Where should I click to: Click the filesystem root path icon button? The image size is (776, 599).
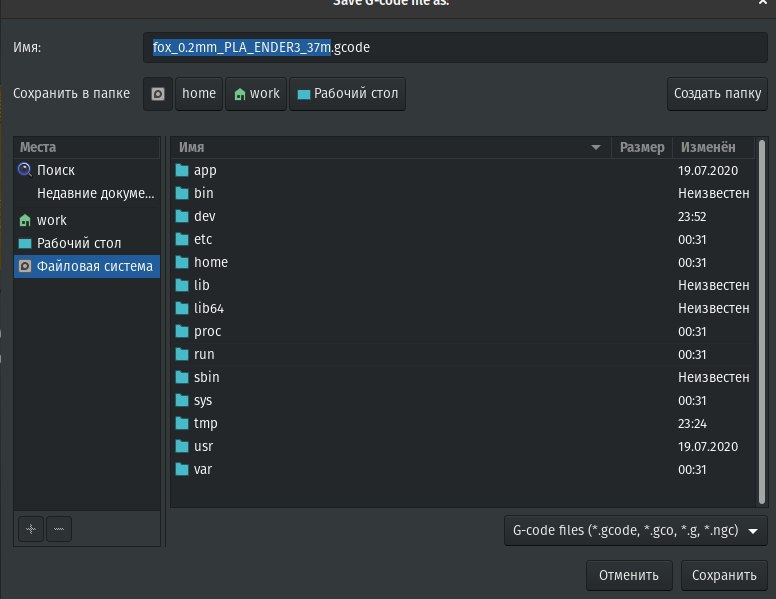coord(158,94)
